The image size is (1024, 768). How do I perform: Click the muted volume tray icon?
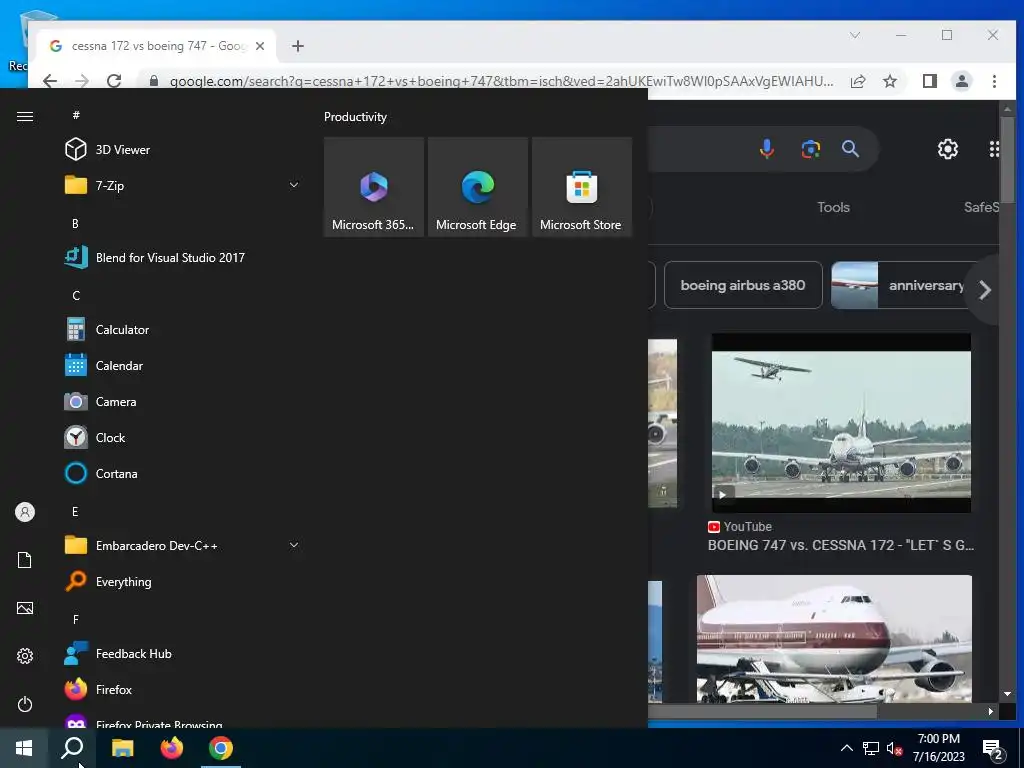(x=895, y=748)
